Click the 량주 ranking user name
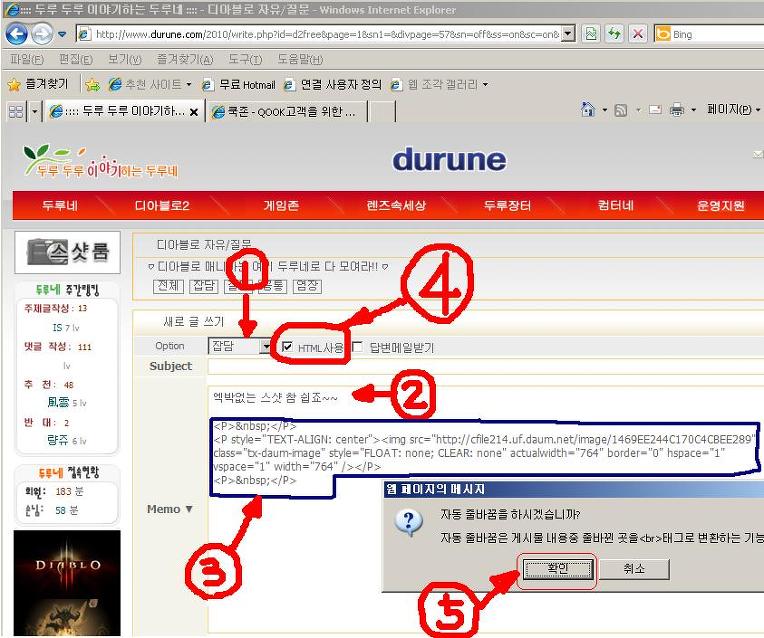This screenshot has height=638, width=764. click(x=57, y=440)
